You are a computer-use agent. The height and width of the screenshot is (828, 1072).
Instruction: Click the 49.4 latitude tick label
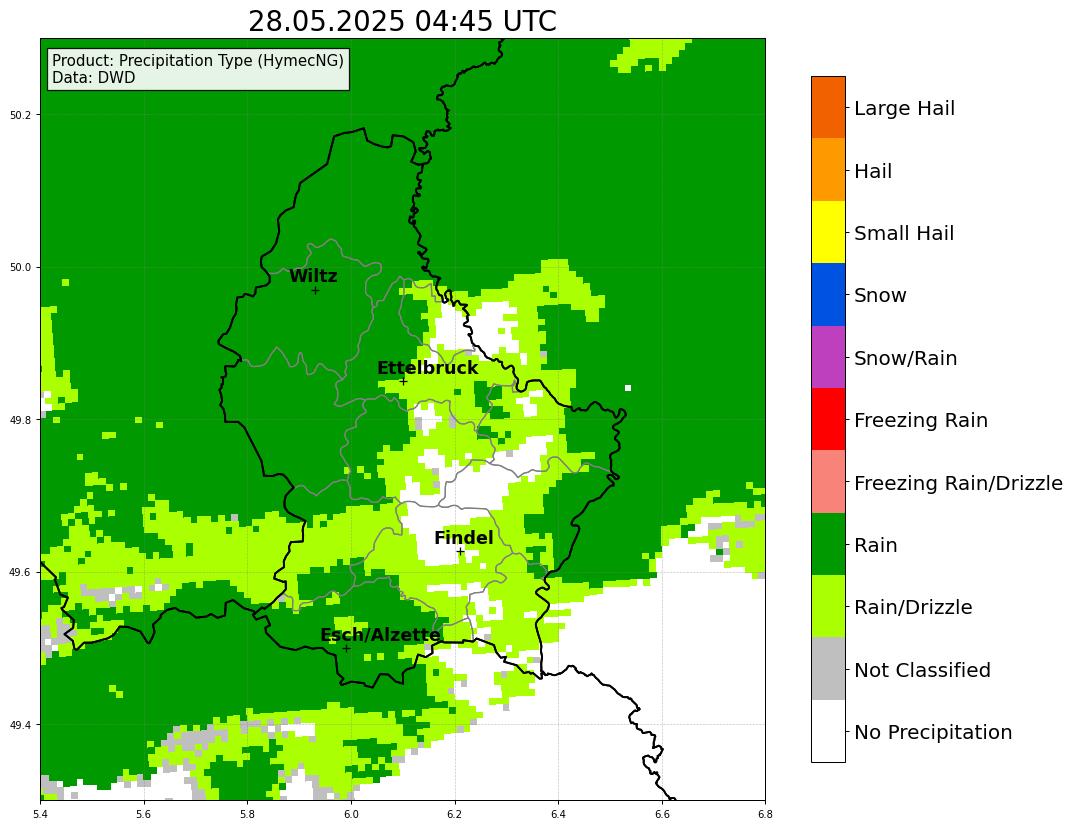click(22, 725)
